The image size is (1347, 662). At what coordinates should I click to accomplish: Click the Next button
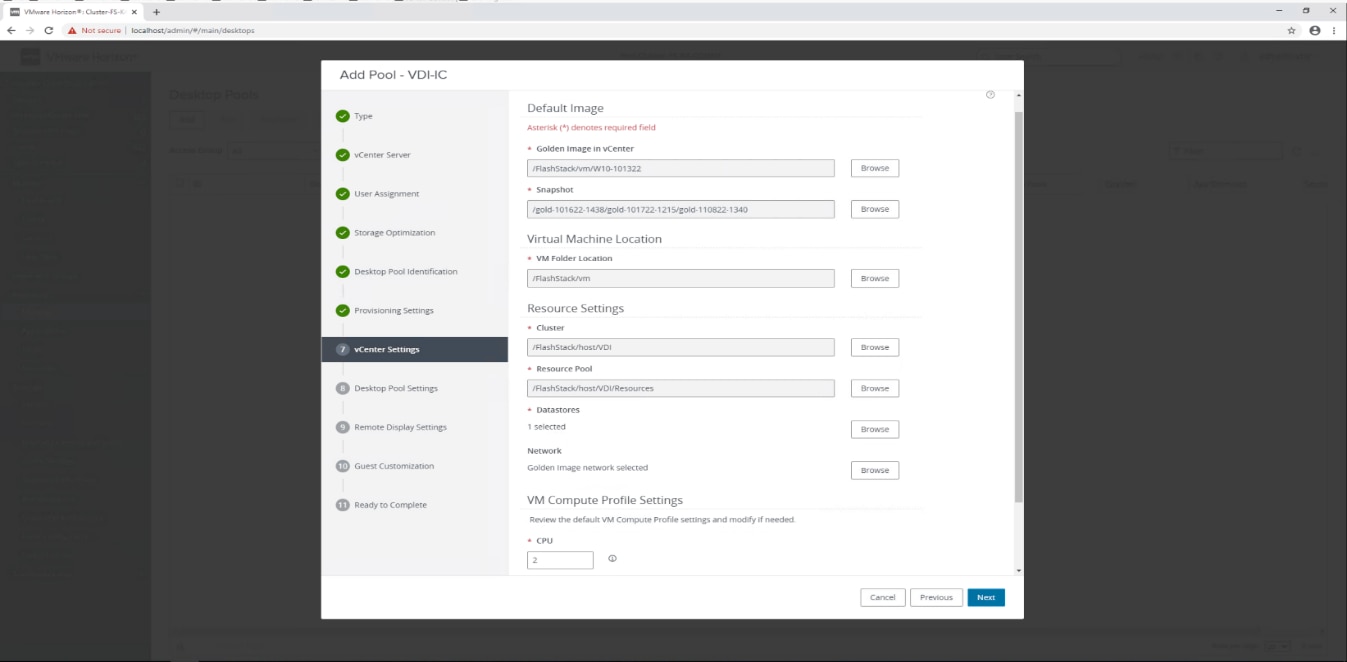coord(986,597)
